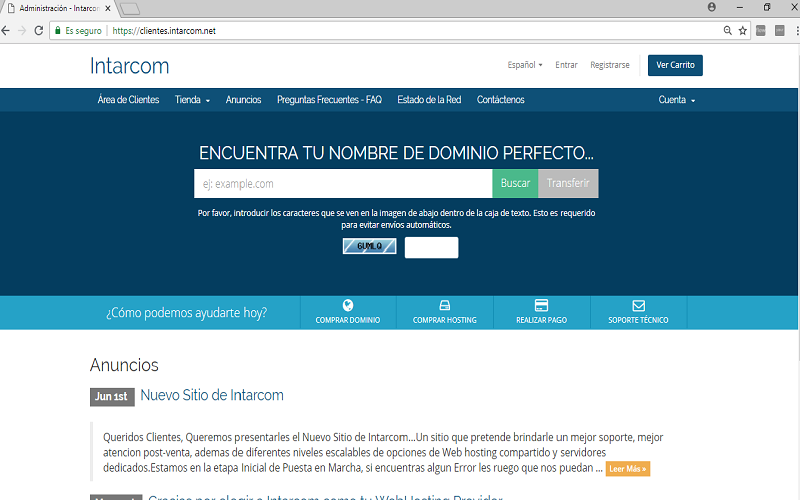Reload the page with refresh icon
The width and height of the screenshot is (800, 500).
pos(38,31)
